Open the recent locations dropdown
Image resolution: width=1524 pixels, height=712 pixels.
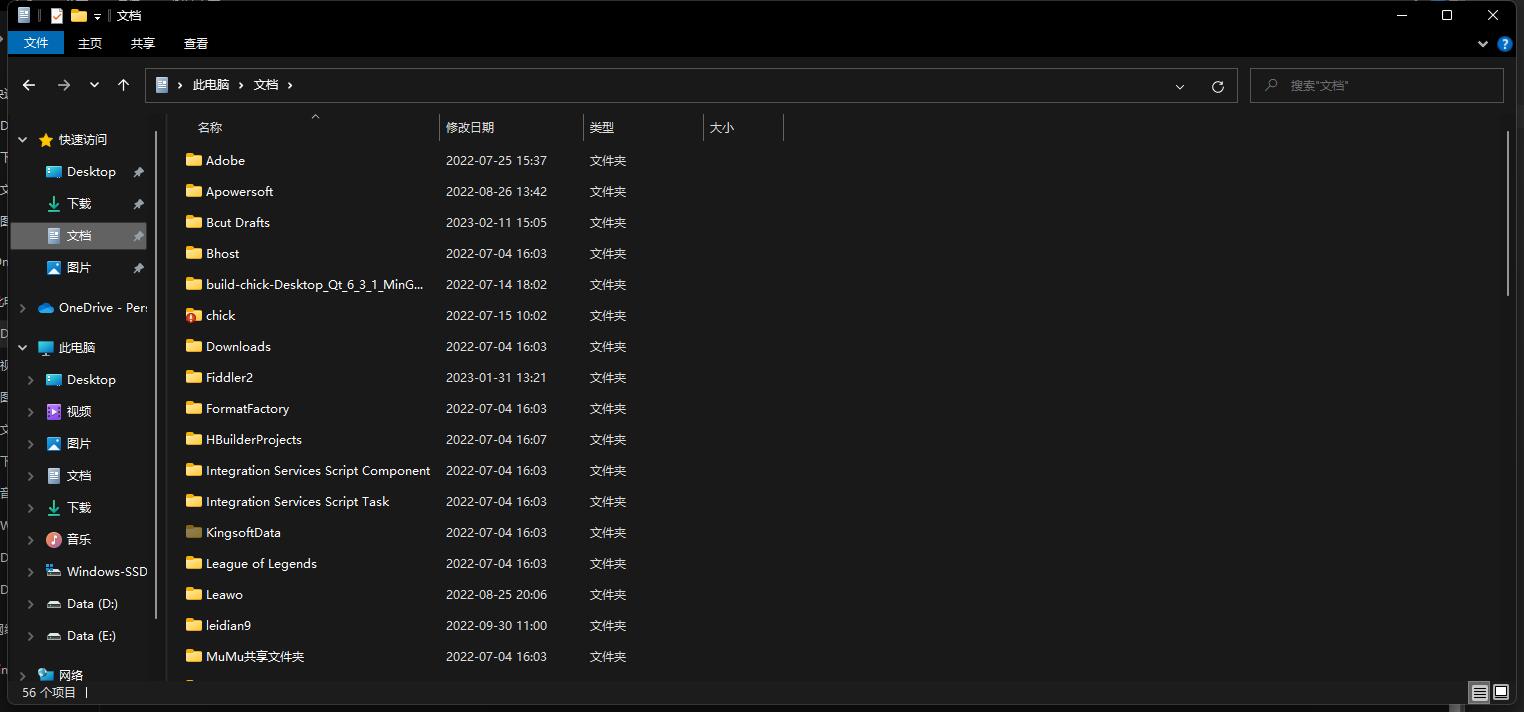click(x=94, y=85)
